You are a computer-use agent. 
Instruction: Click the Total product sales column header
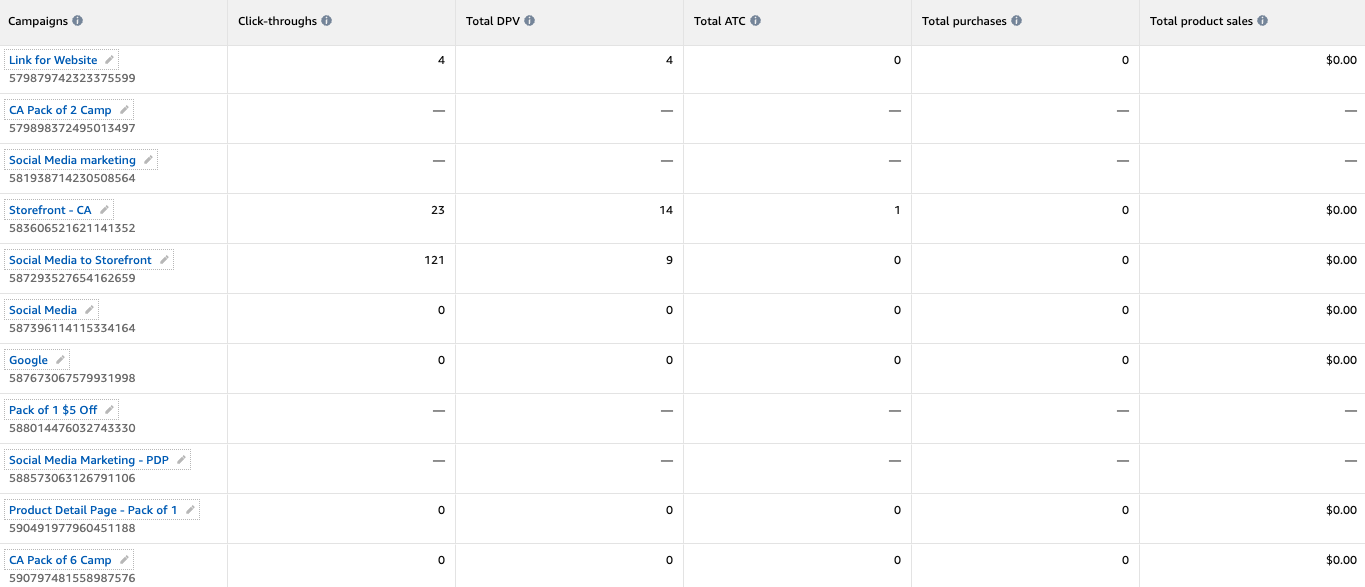click(x=1202, y=21)
